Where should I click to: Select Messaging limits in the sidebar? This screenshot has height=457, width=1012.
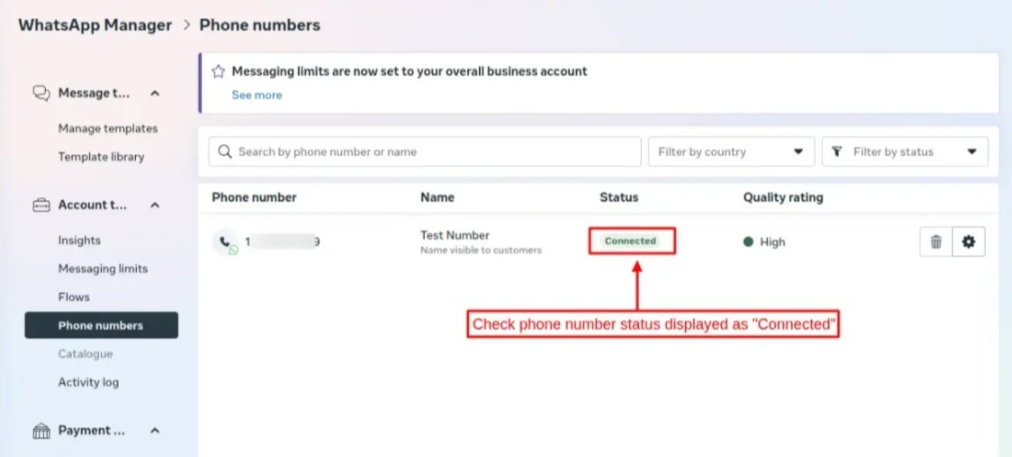coord(103,269)
